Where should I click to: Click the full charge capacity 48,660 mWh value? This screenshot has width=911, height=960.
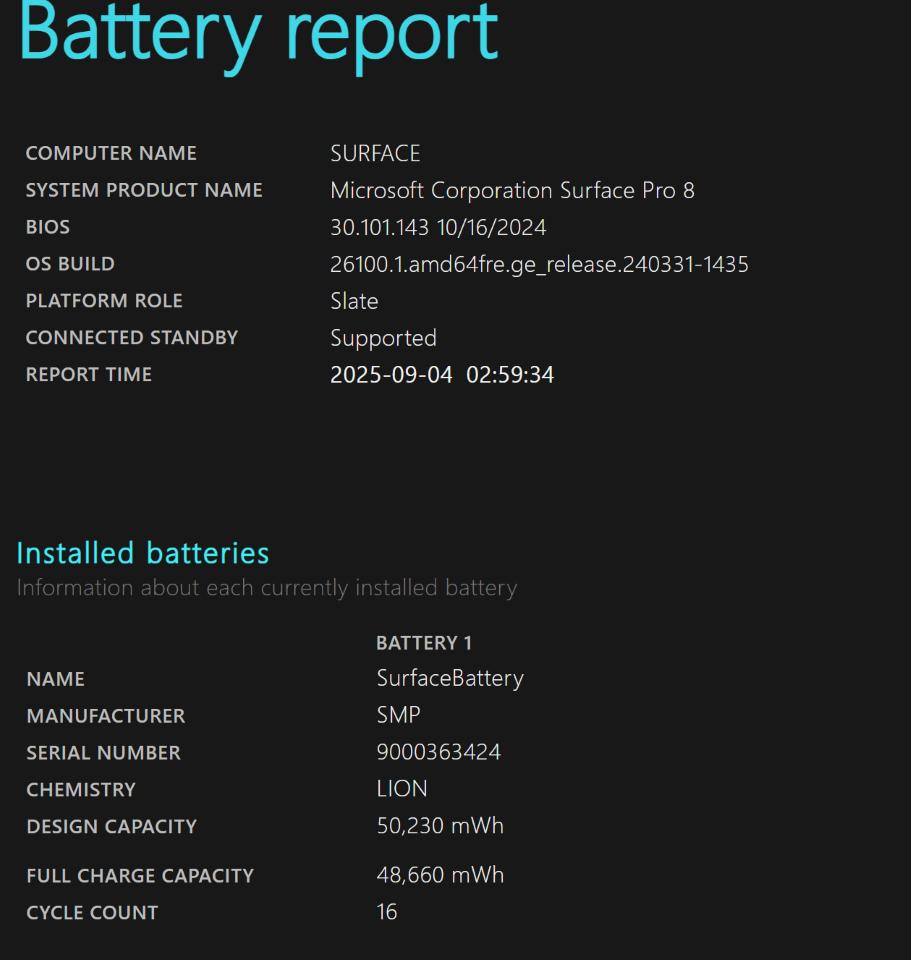tap(440, 875)
